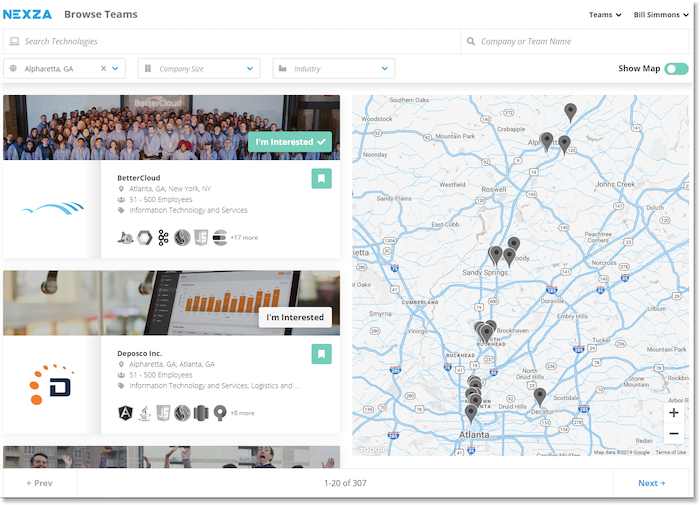Select the southernmost marker above the Atlanta label

pos(471,413)
